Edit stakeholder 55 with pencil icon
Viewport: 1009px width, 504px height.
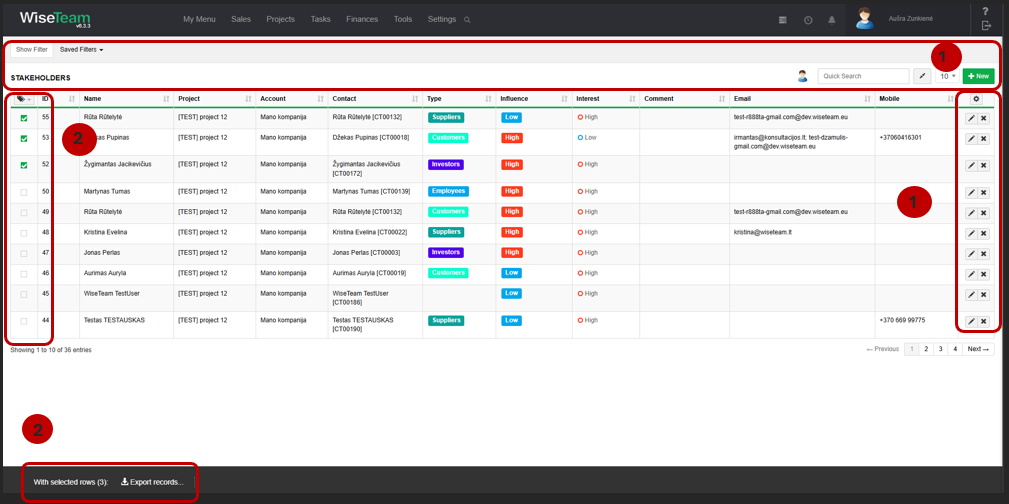coord(971,118)
